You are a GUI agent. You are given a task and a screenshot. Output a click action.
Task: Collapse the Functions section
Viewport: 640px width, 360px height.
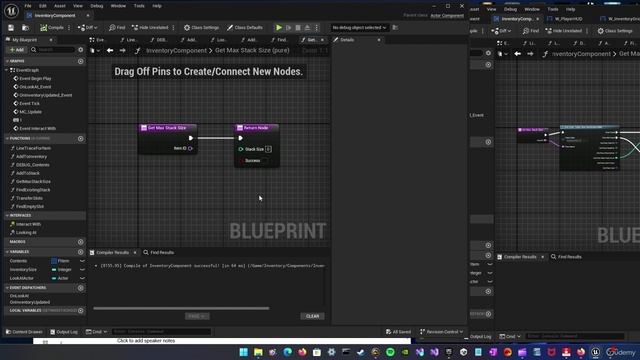pyautogui.click(x=7, y=139)
